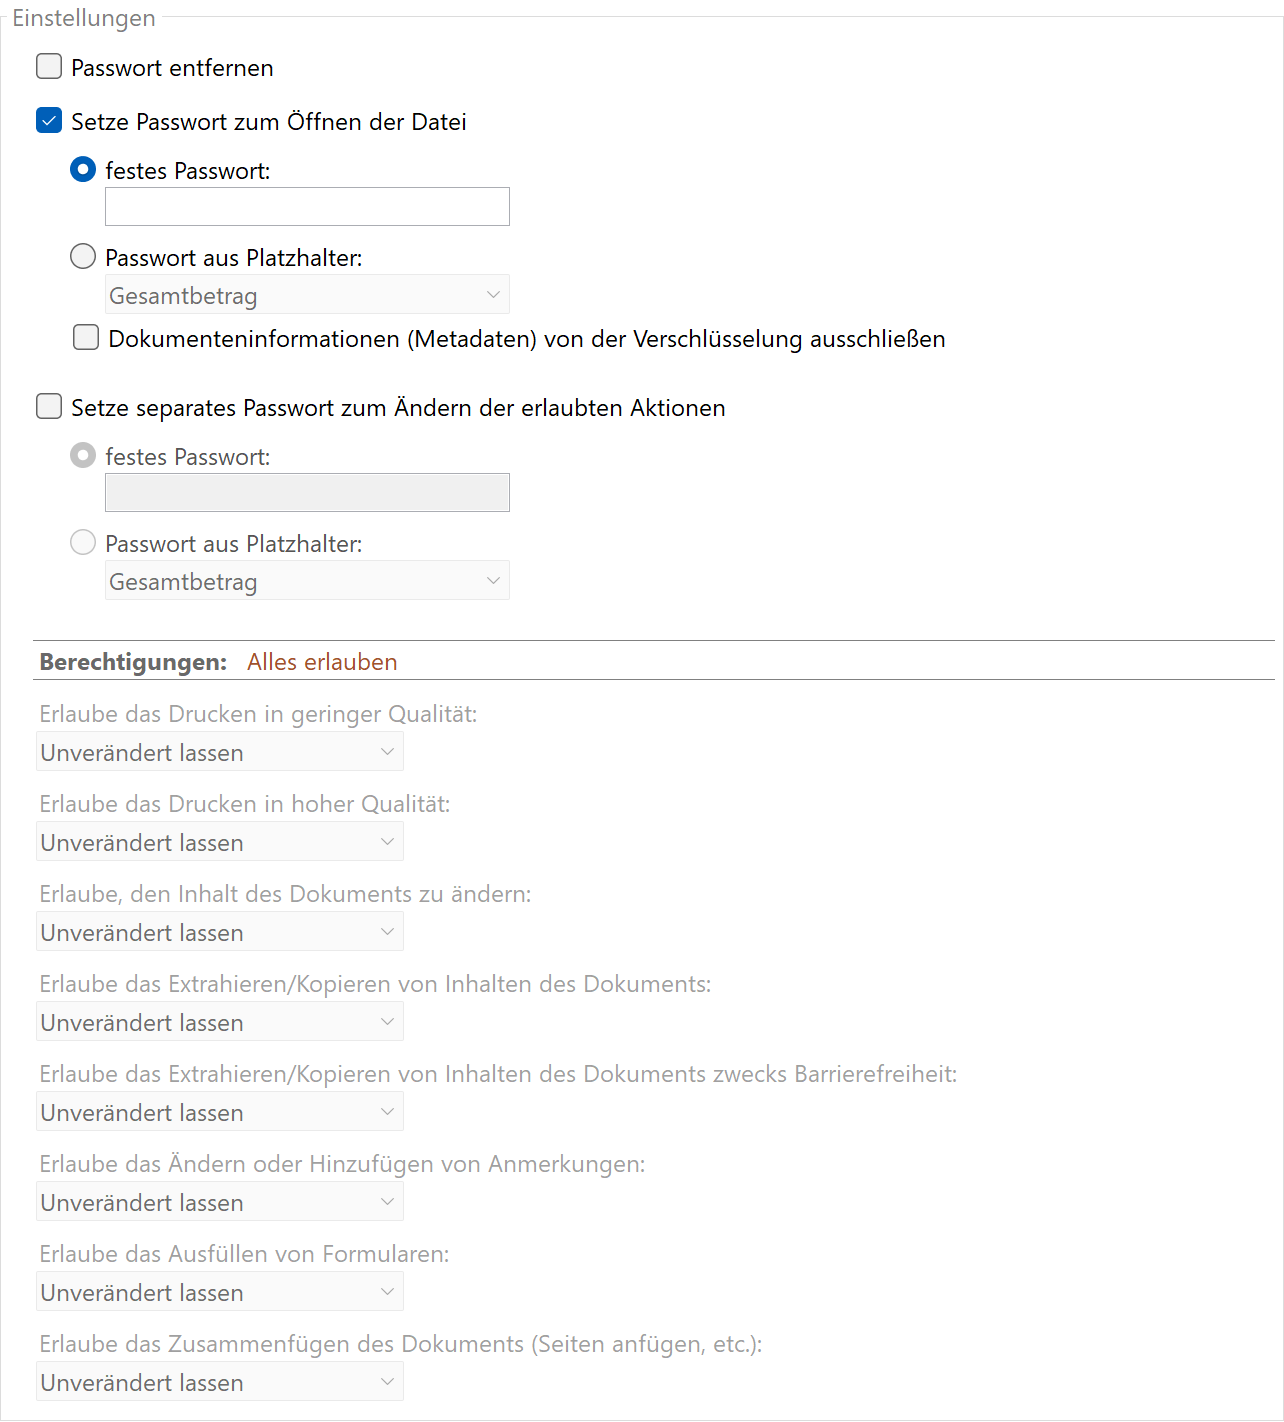The width and height of the screenshot is (1284, 1422).
Task: Expand dropdown for changing document content
Action: pyautogui.click(x=220, y=932)
